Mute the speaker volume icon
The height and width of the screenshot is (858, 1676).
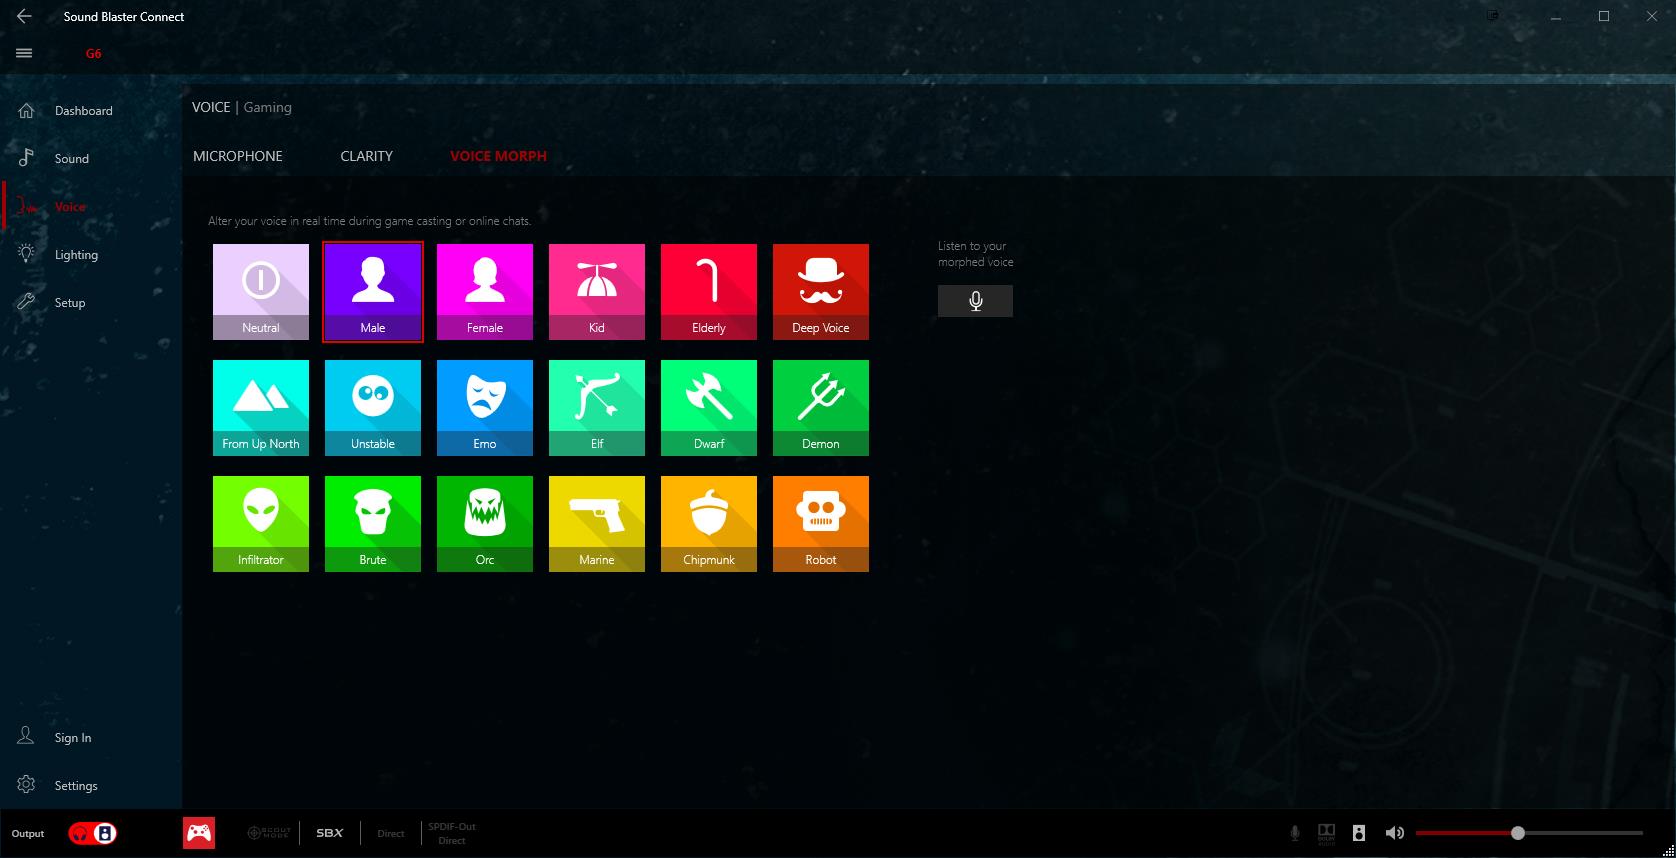coord(1394,833)
